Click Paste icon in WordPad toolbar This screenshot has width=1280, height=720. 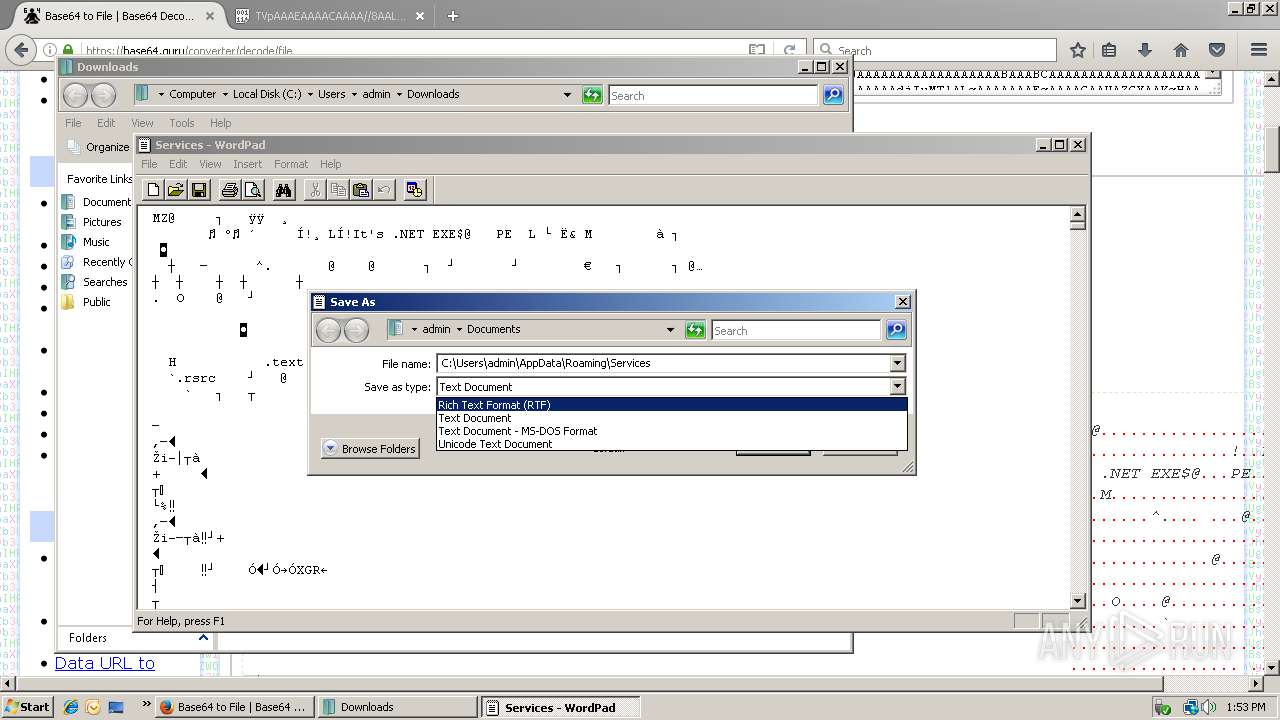tap(361, 190)
